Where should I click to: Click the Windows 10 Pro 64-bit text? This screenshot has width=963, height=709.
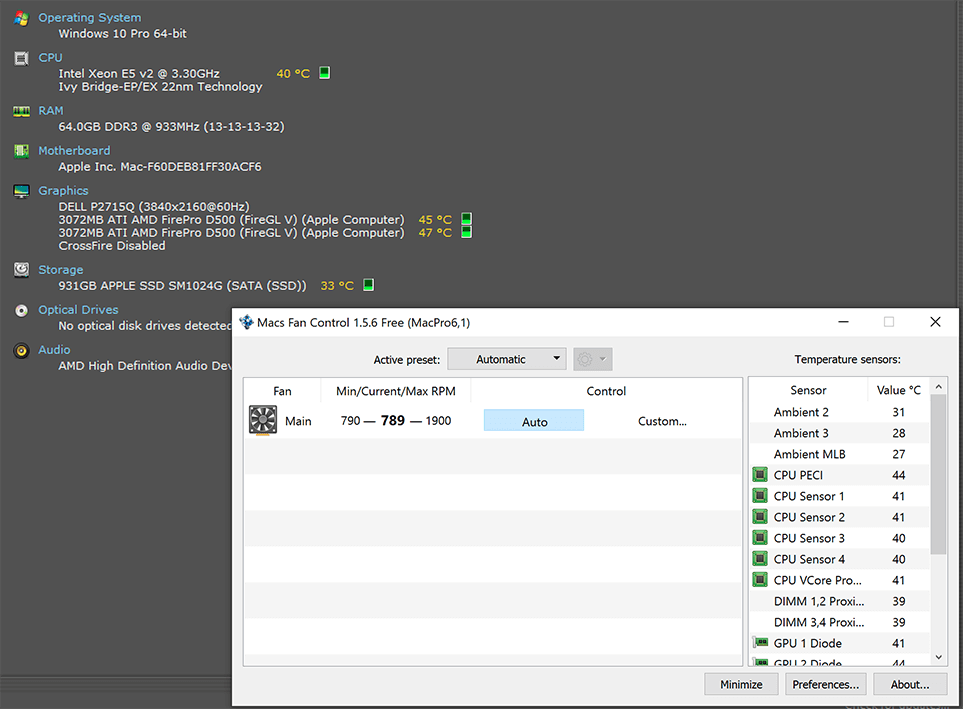point(122,34)
